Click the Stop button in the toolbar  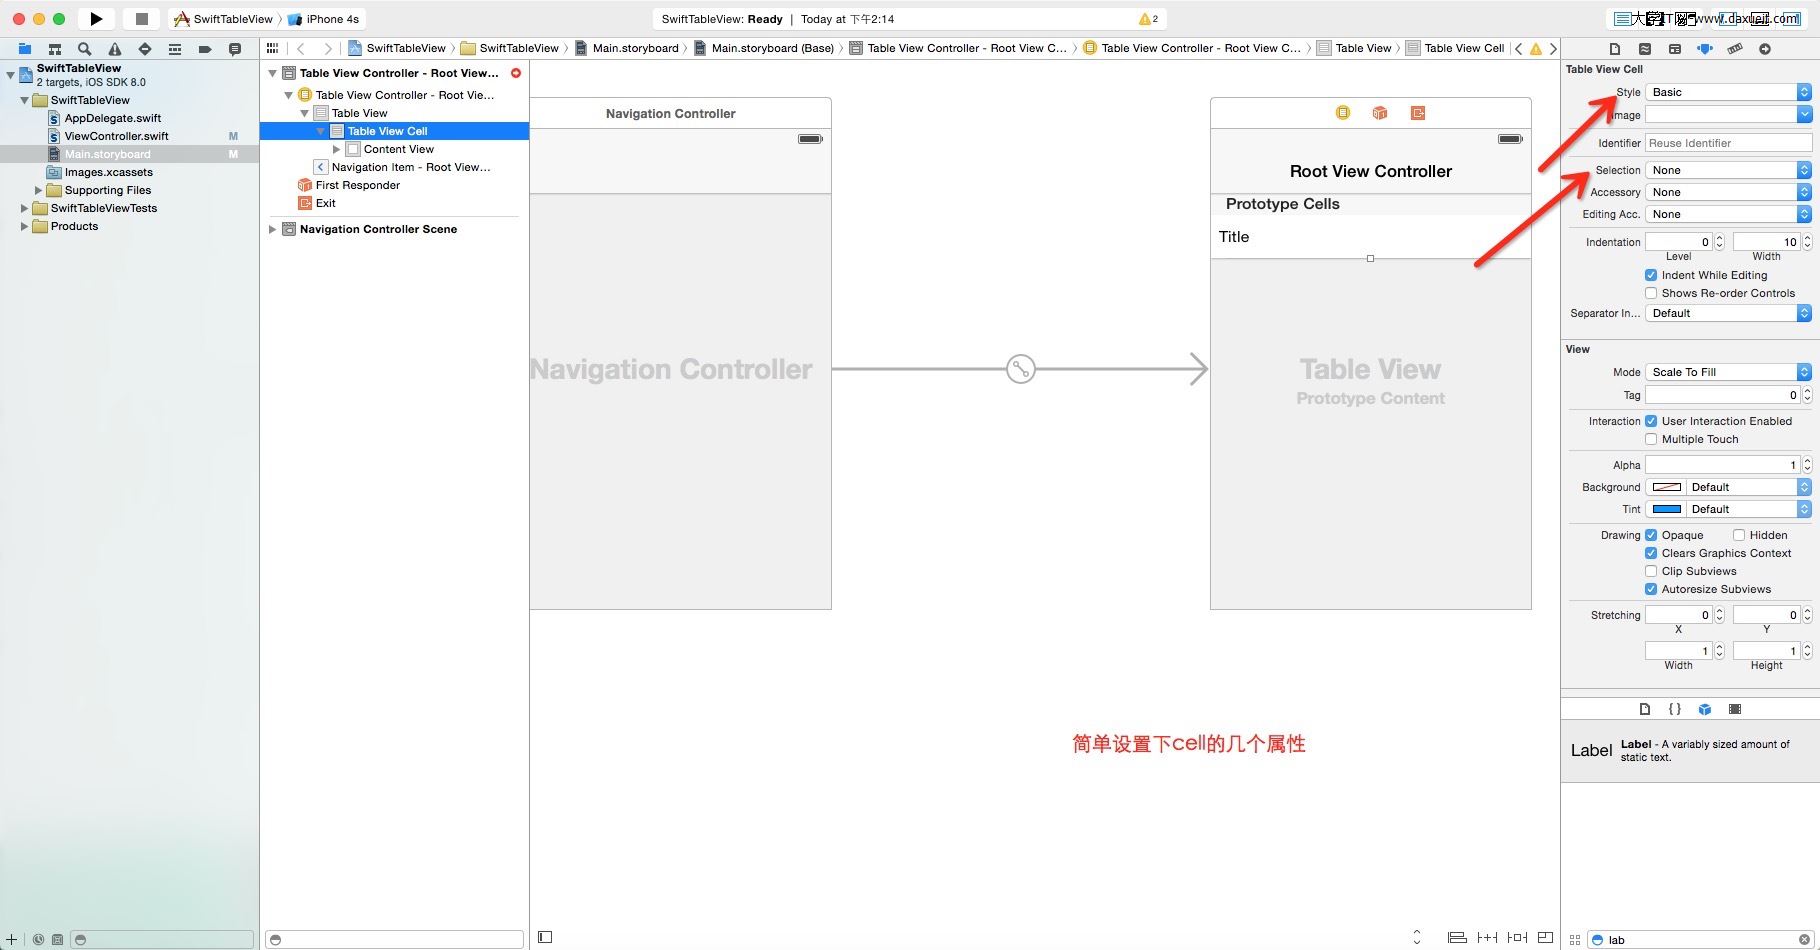[x=142, y=19]
